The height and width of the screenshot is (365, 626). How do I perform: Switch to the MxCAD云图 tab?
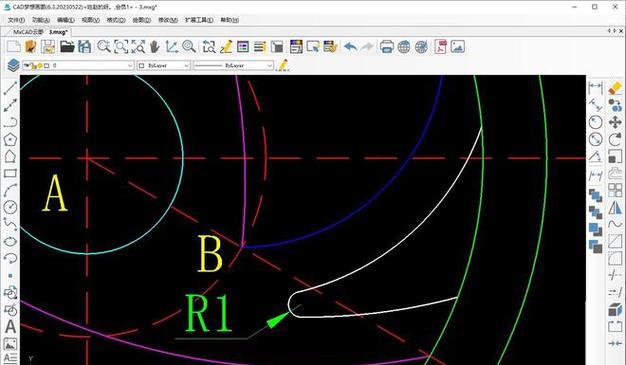[x=28, y=32]
